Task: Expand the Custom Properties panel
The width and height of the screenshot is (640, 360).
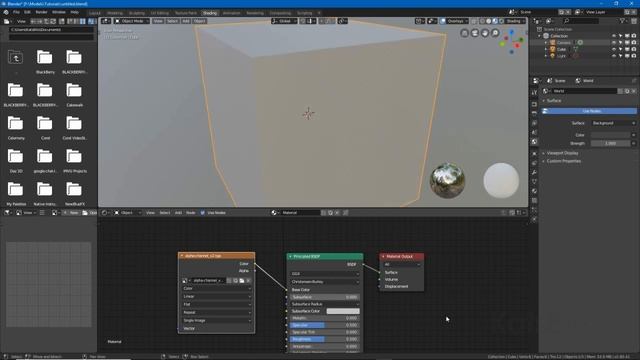Action: coord(563,161)
